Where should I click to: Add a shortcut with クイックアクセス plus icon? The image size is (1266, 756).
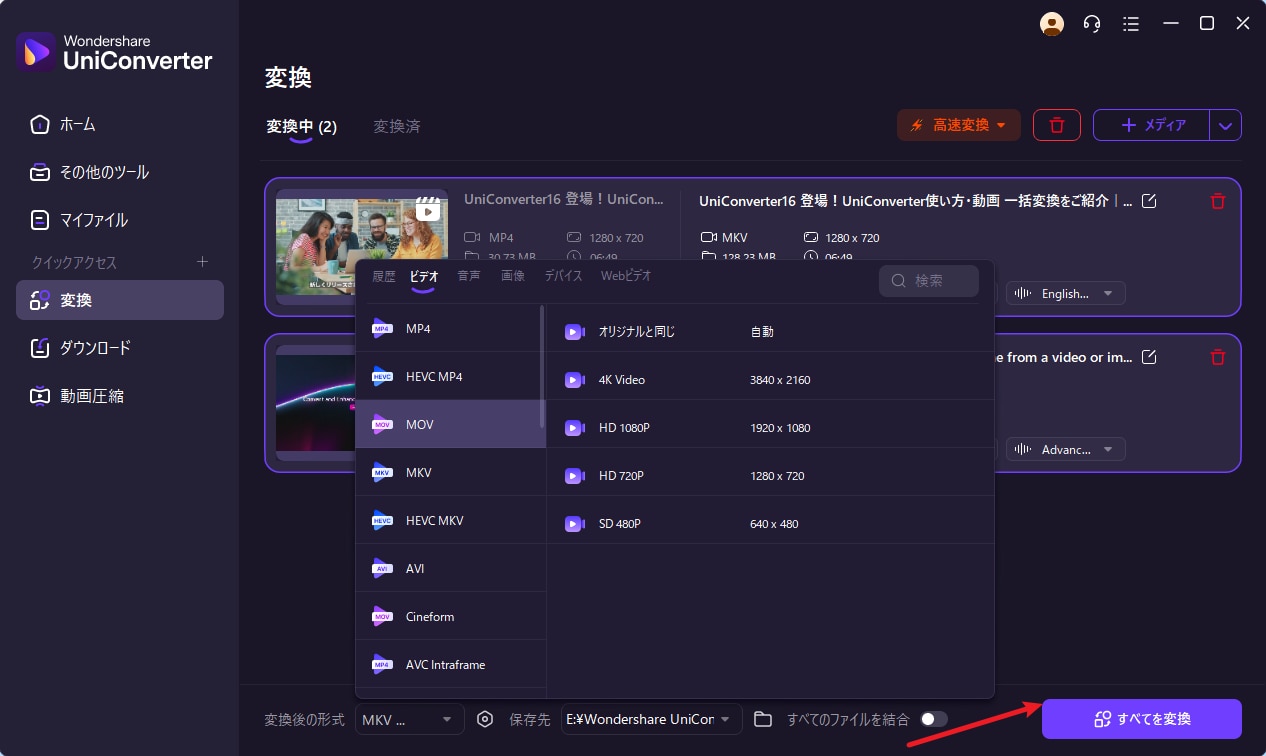coord(202,262)
